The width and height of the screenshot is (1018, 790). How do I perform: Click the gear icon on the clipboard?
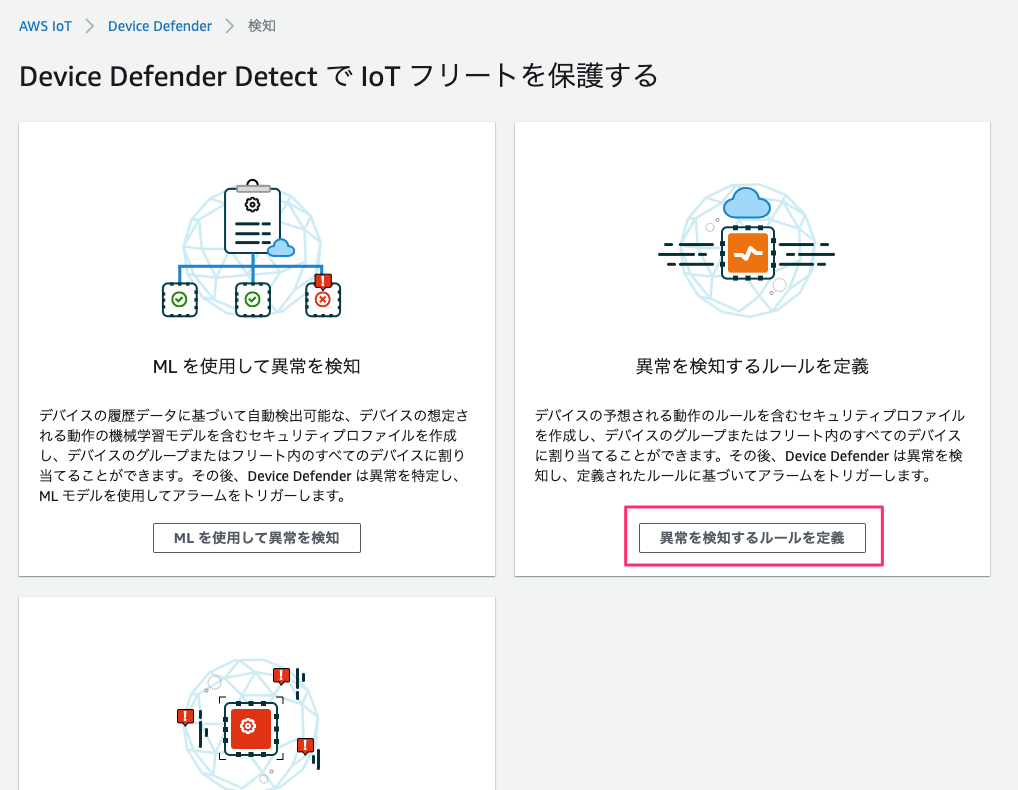(251, 205)
